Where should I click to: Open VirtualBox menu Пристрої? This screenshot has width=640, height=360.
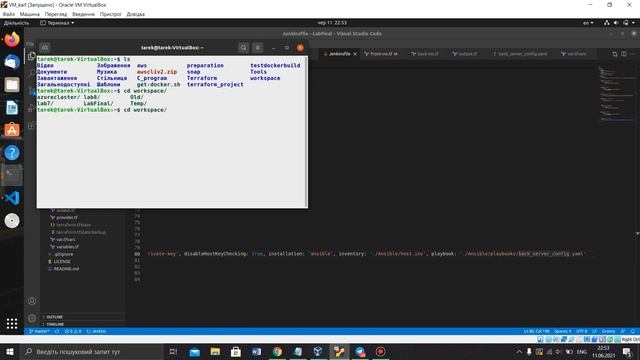(111, 14)
